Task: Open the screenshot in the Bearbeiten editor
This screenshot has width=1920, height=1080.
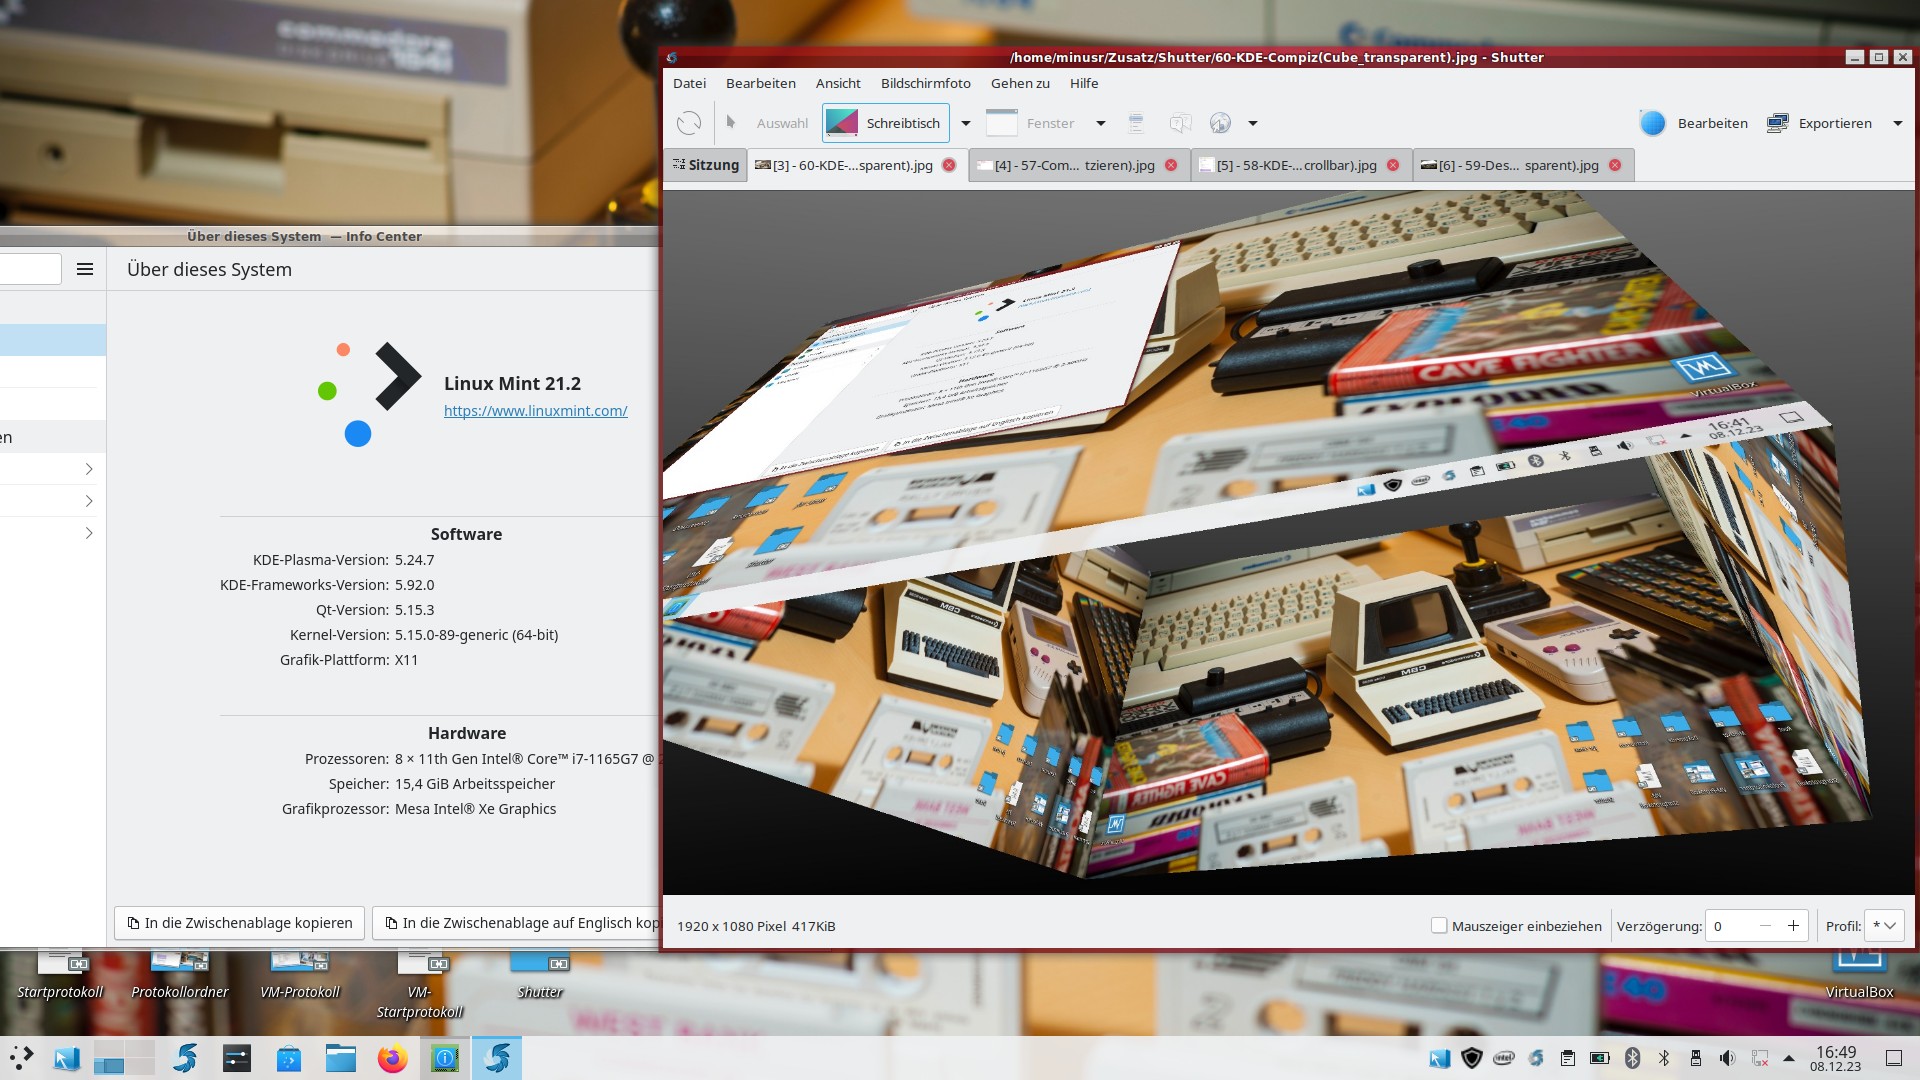Action: pyautogui.click(x=1712, y=122)
